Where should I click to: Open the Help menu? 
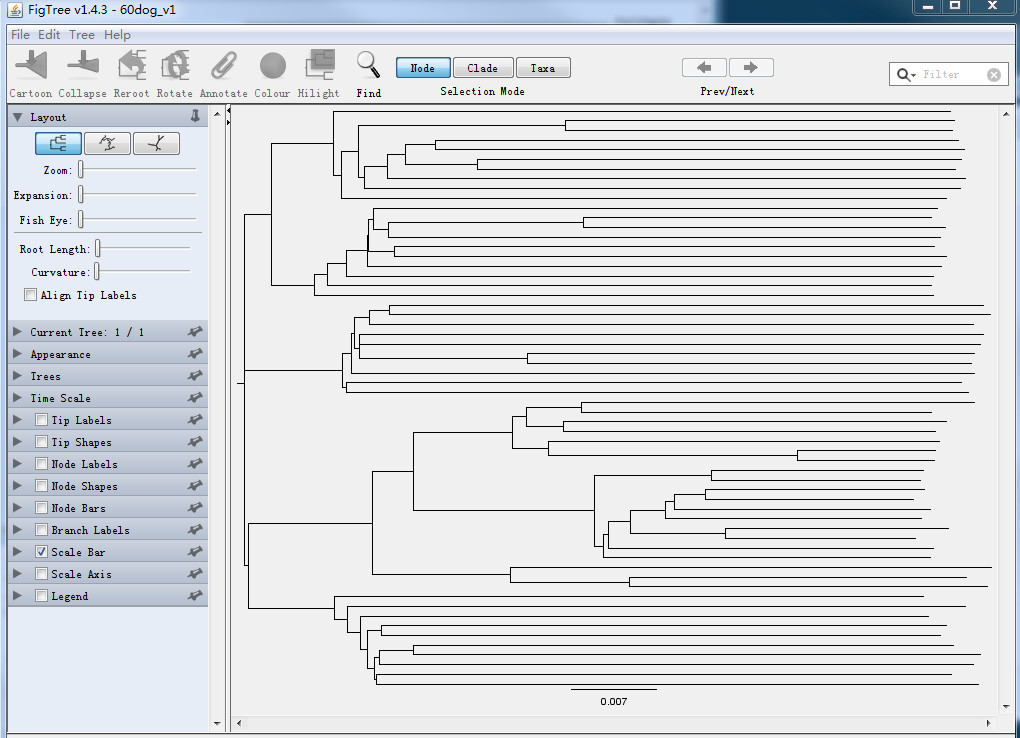117,34
